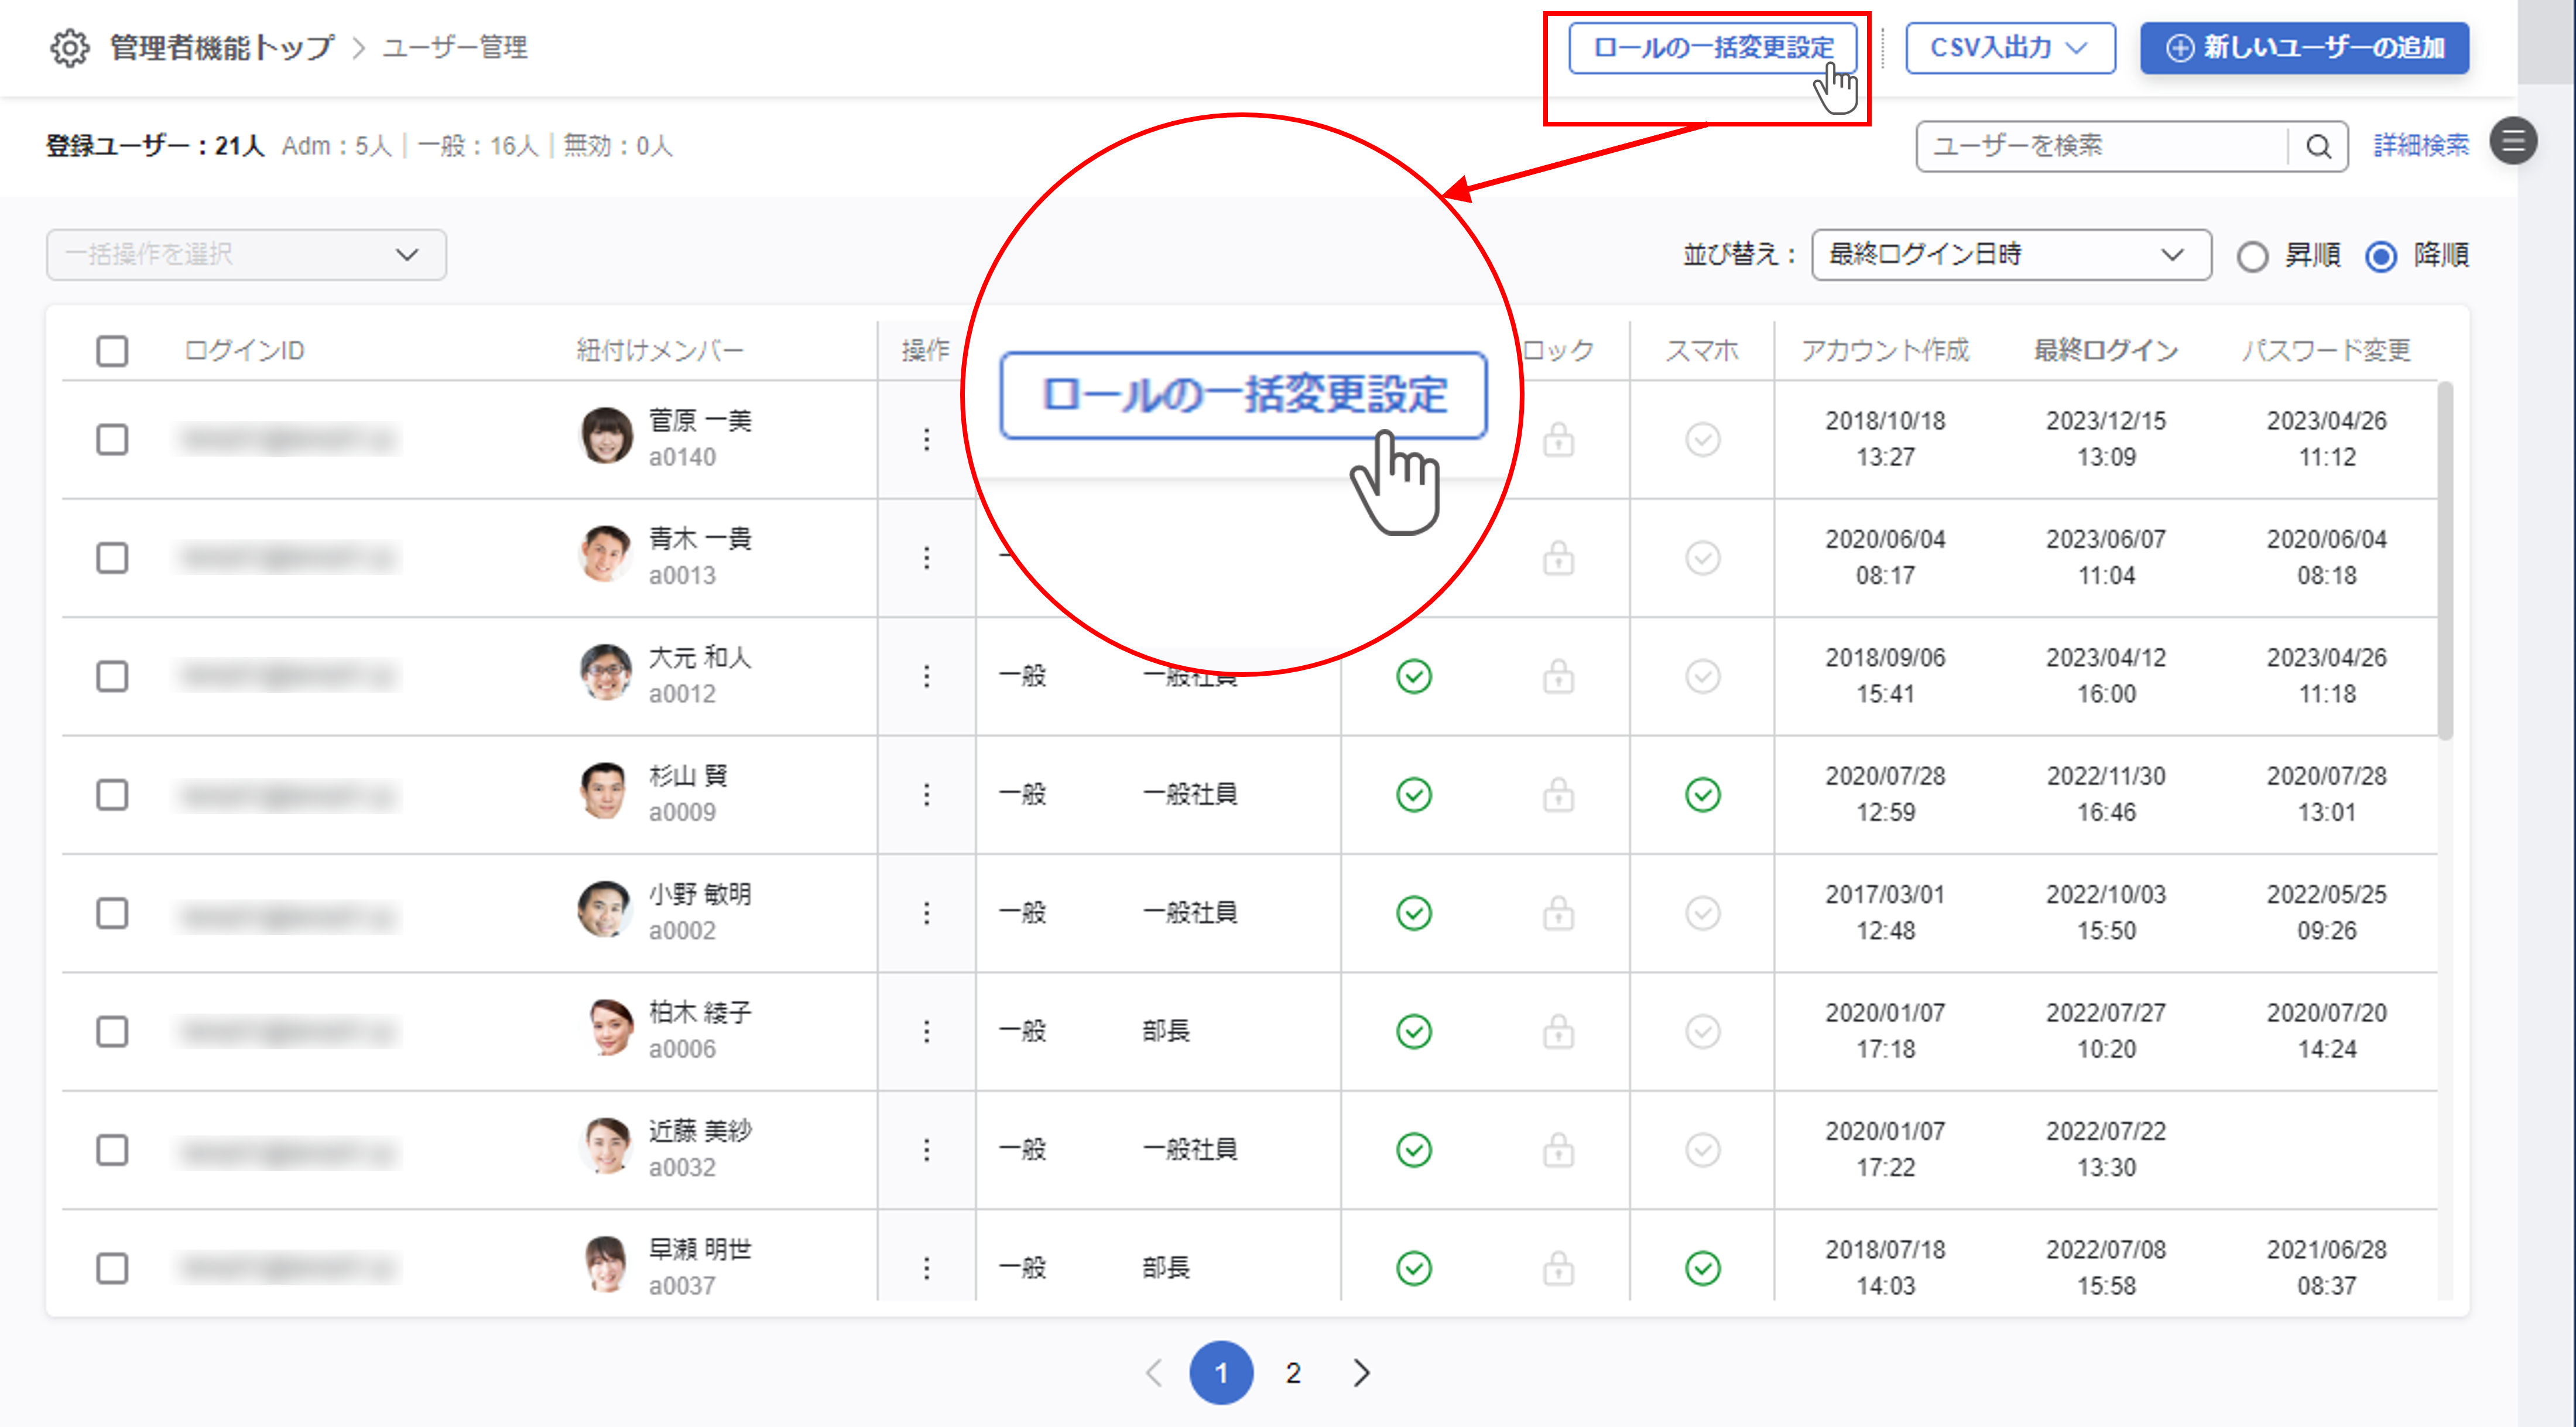Click the settings gear icon beside 管理者機能トップ
The height and width of the screenshot is (1427, 2576).
69,47
